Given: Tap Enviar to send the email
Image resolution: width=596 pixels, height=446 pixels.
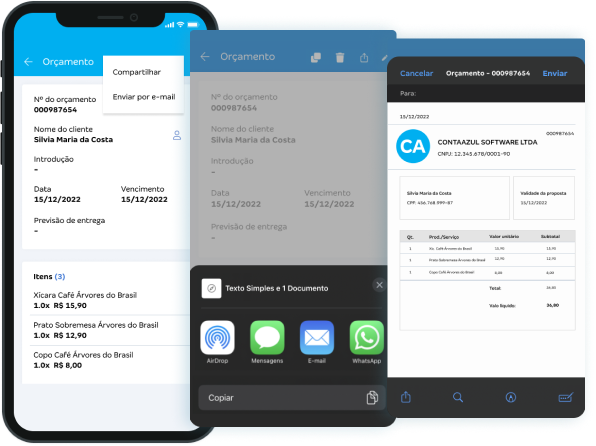Looking at the screenshot, I should click(555, 73).
